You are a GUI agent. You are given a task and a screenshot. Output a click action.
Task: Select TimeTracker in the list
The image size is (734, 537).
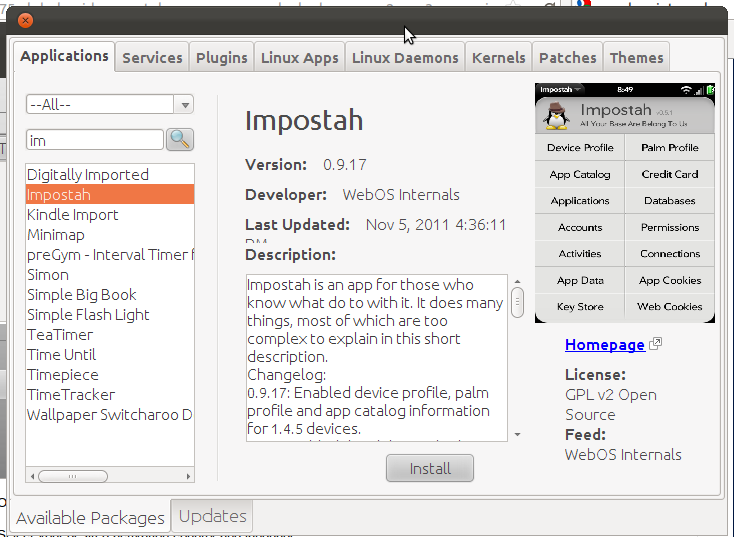pos(110,395)
